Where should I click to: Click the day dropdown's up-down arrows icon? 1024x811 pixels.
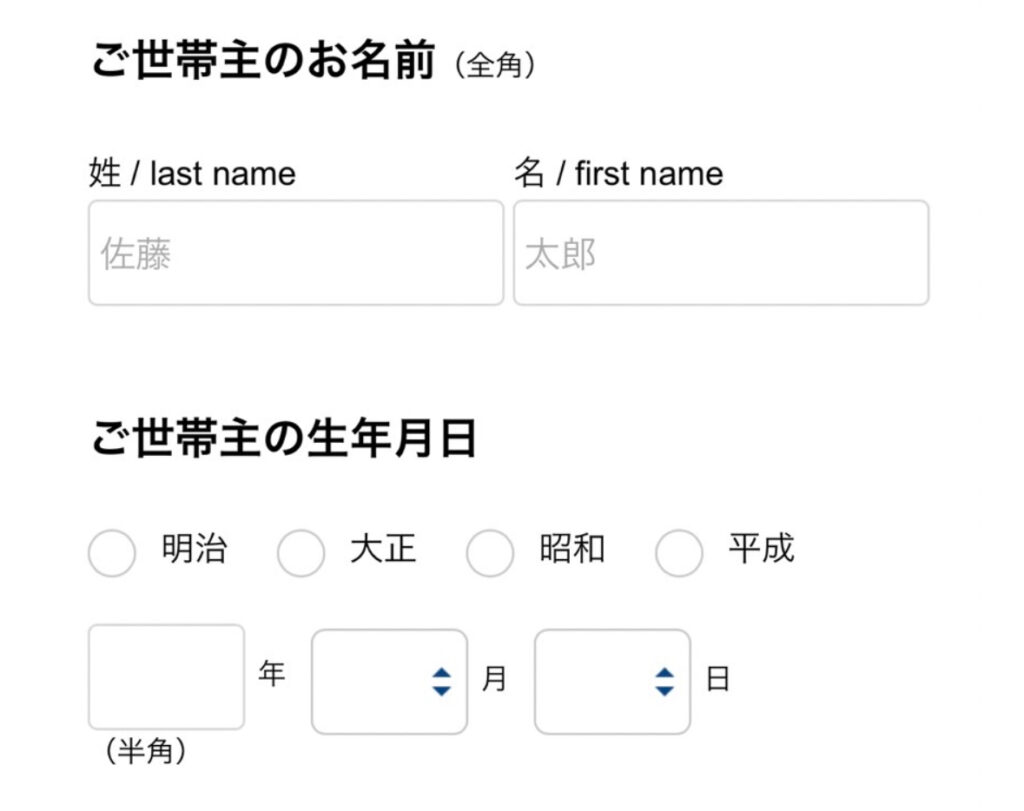[x=665, y=682]
